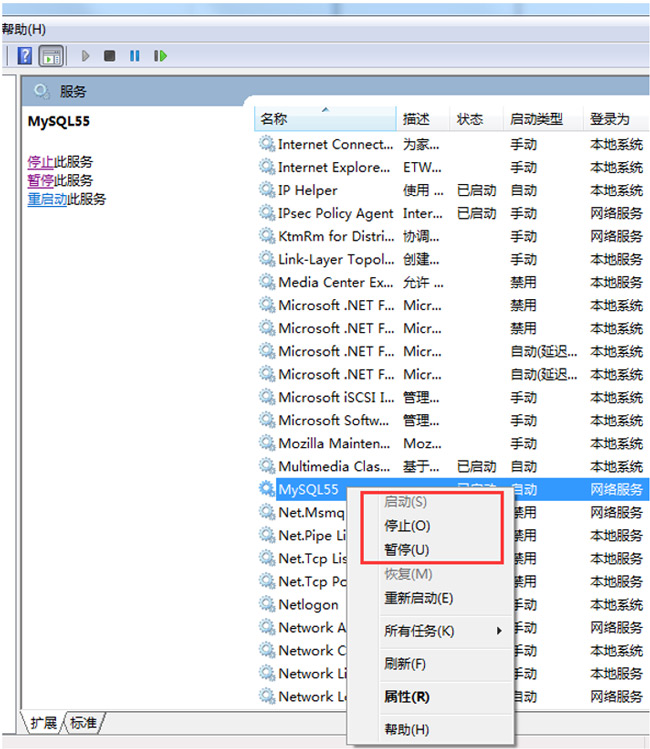Click gear icon of Mozilla Mainten... service
The width and height of the screenshot is (650, 749).
pos(266,443)
